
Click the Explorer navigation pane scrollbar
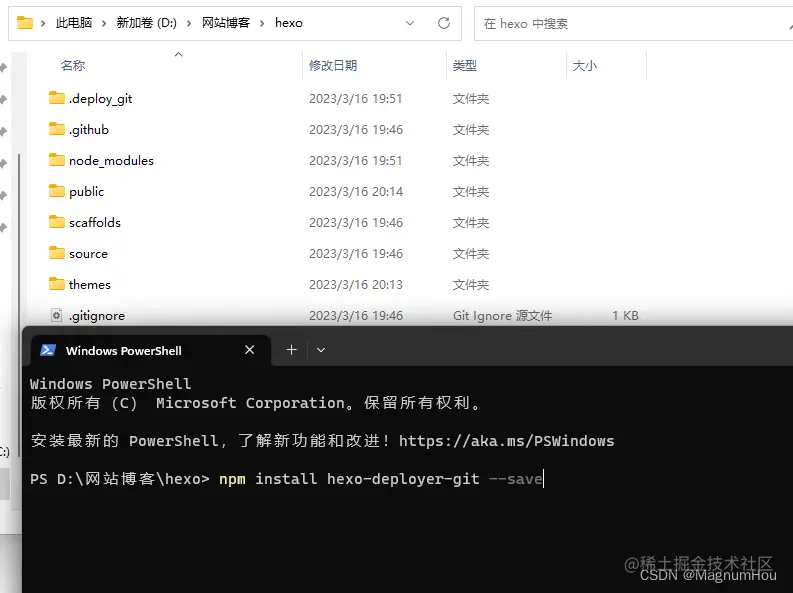(19, 305)
